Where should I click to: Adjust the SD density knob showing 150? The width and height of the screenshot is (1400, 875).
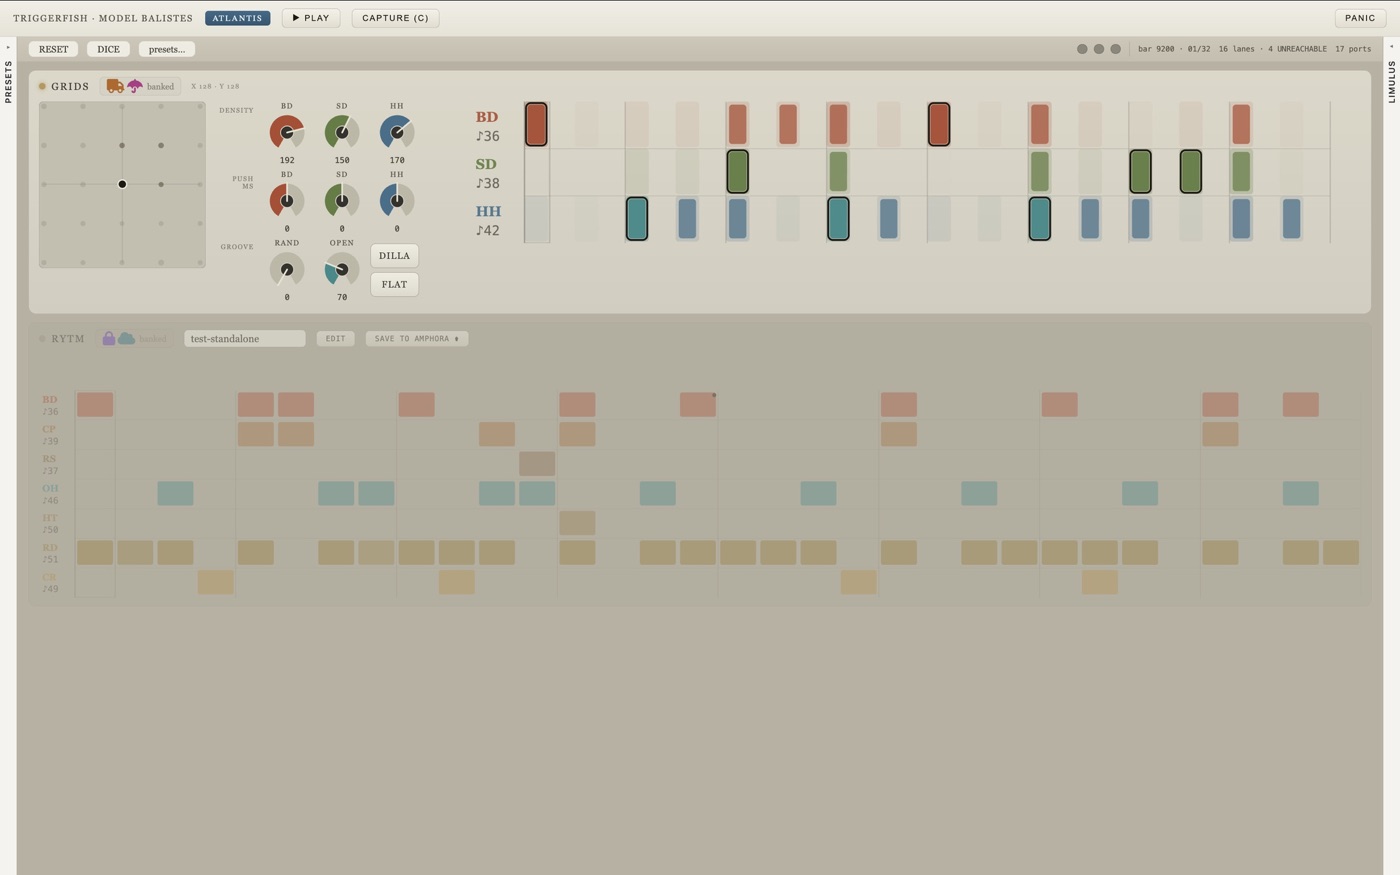pos(342,132)
